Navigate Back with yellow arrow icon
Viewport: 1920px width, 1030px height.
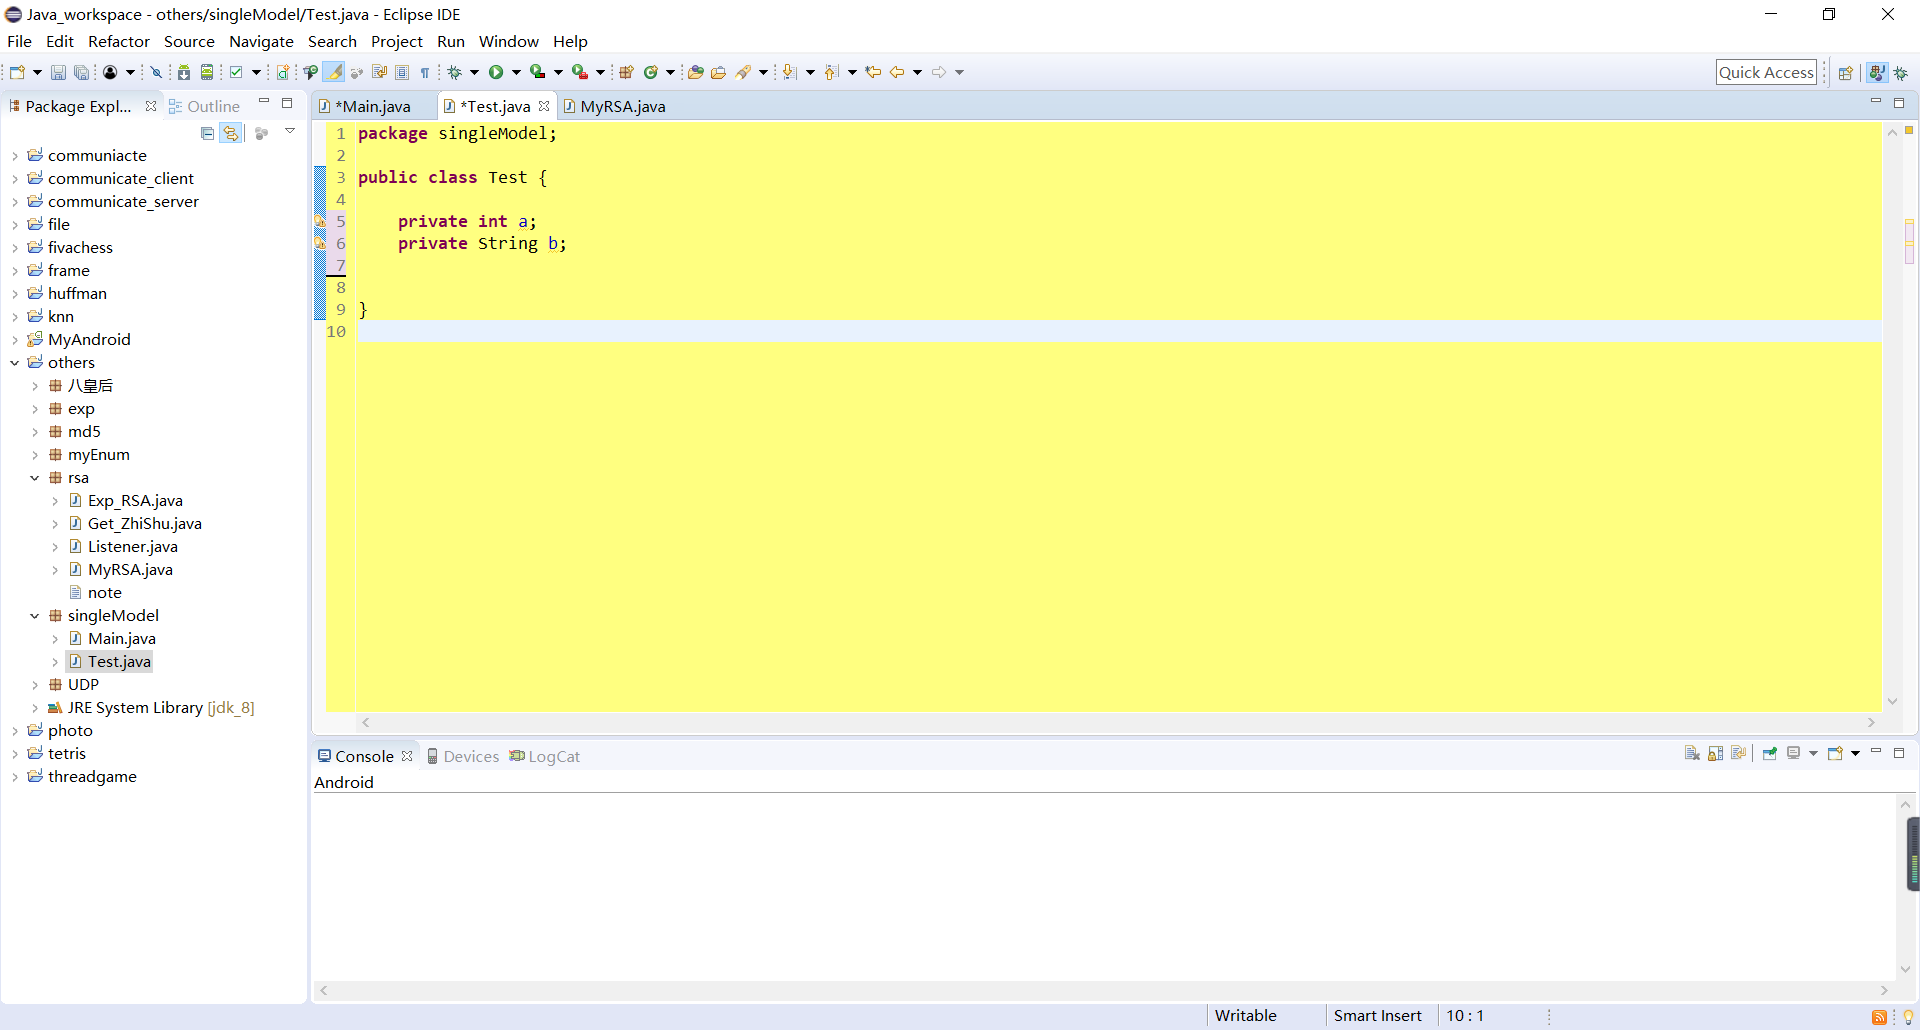[x=897, y=72]
